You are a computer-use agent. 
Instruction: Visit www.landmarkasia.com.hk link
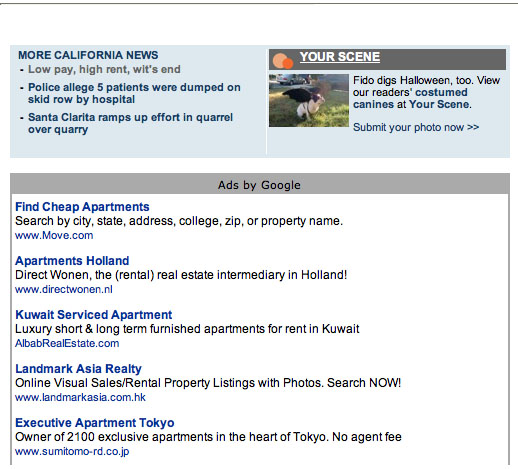point(80,397)
